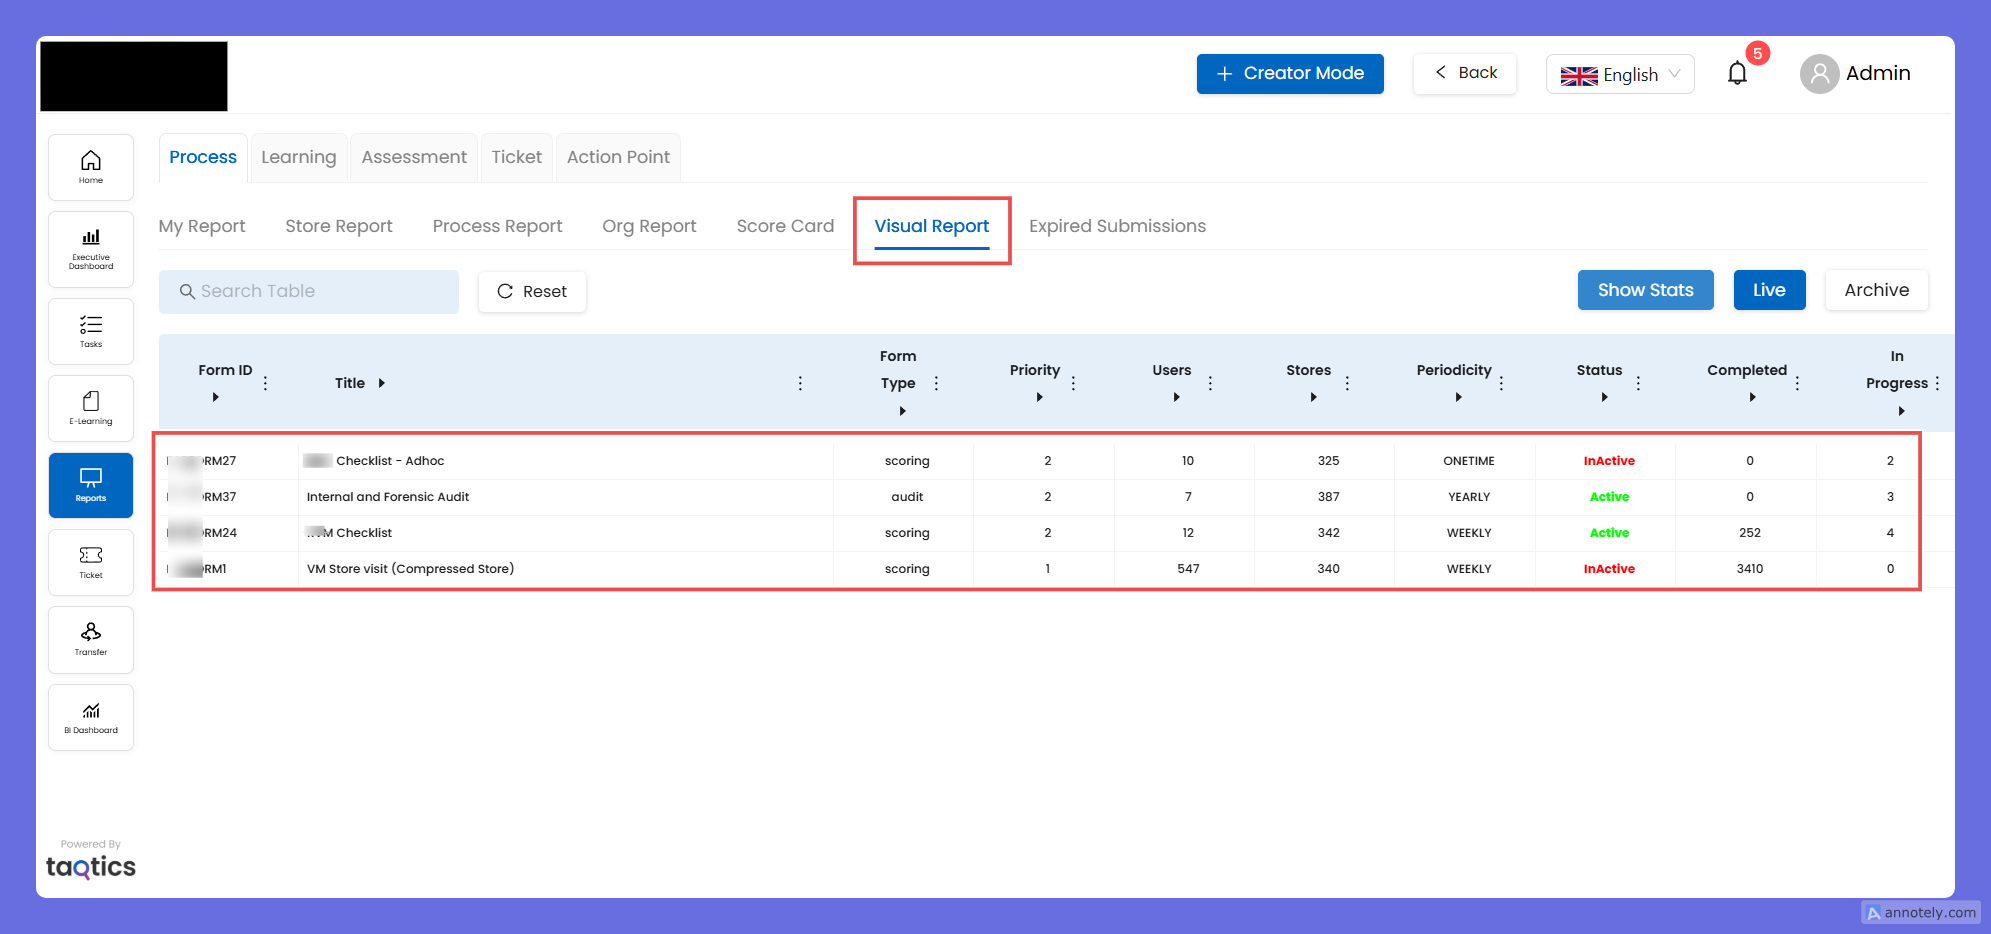Open the E-Learning sidebar icon

tap(91, 408)
